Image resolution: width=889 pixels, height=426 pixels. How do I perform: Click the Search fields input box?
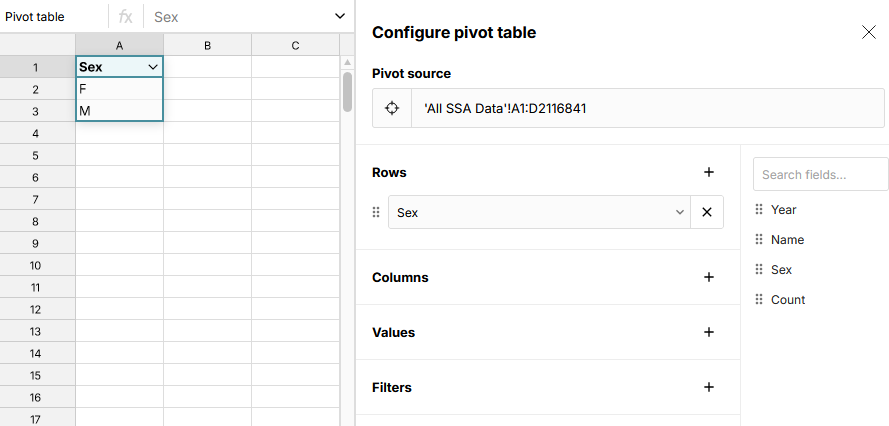point(820,174)
